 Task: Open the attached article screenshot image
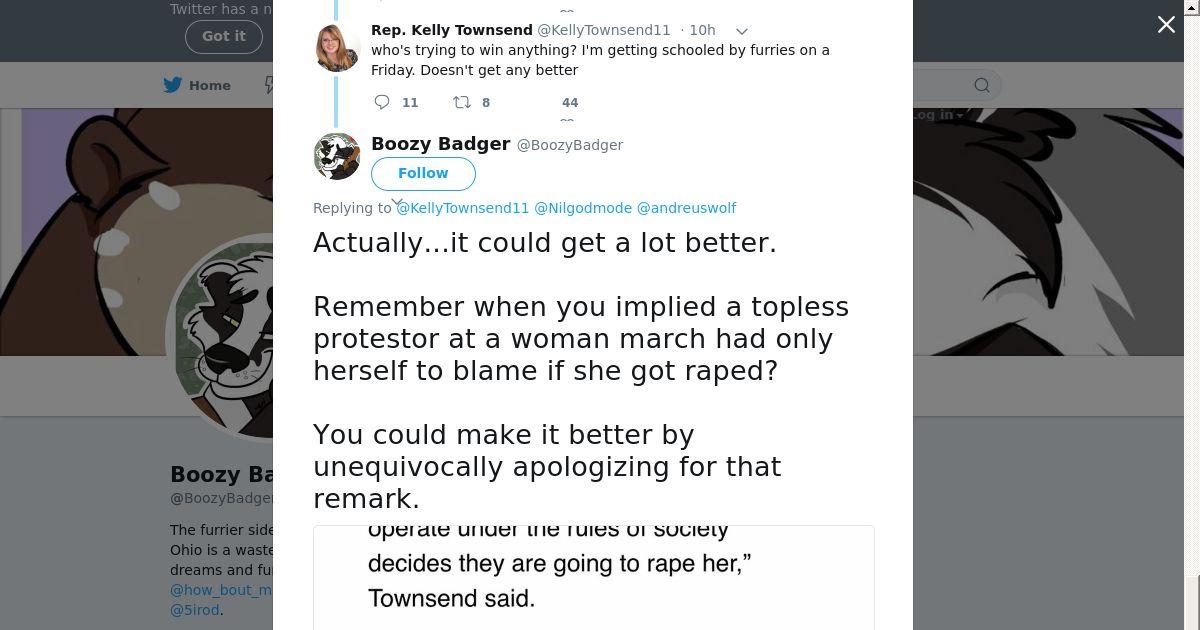(593, 577)
